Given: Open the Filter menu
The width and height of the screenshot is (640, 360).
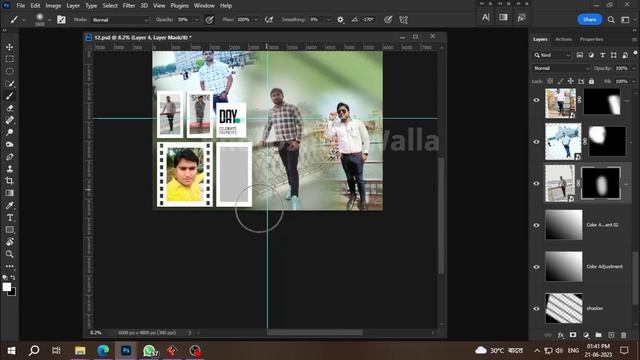Looking at the screenshot, I should pos(129,6).
